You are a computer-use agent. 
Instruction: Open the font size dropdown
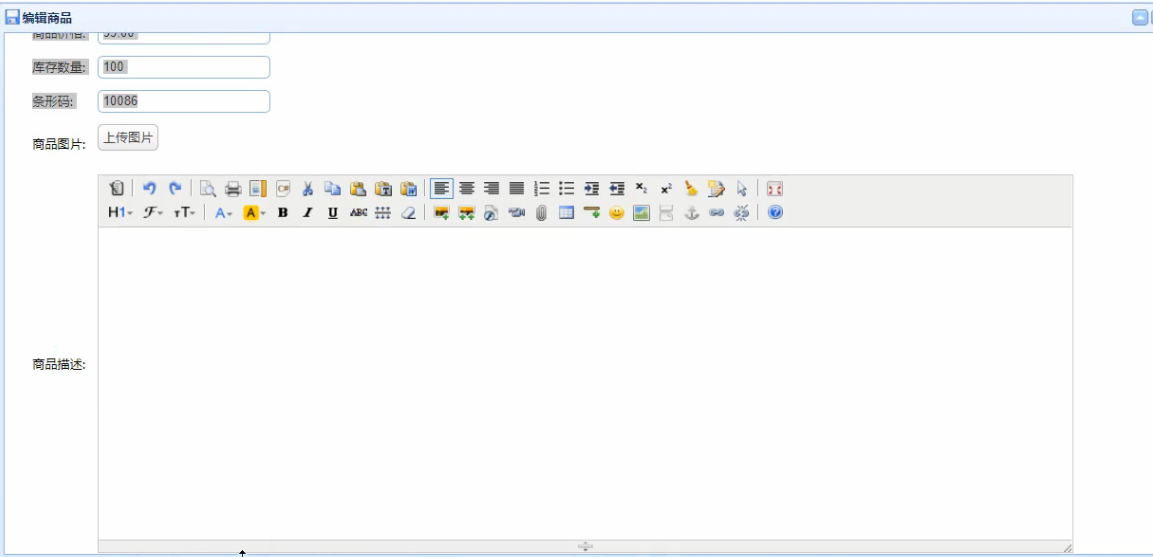click(x=185, y=213)
